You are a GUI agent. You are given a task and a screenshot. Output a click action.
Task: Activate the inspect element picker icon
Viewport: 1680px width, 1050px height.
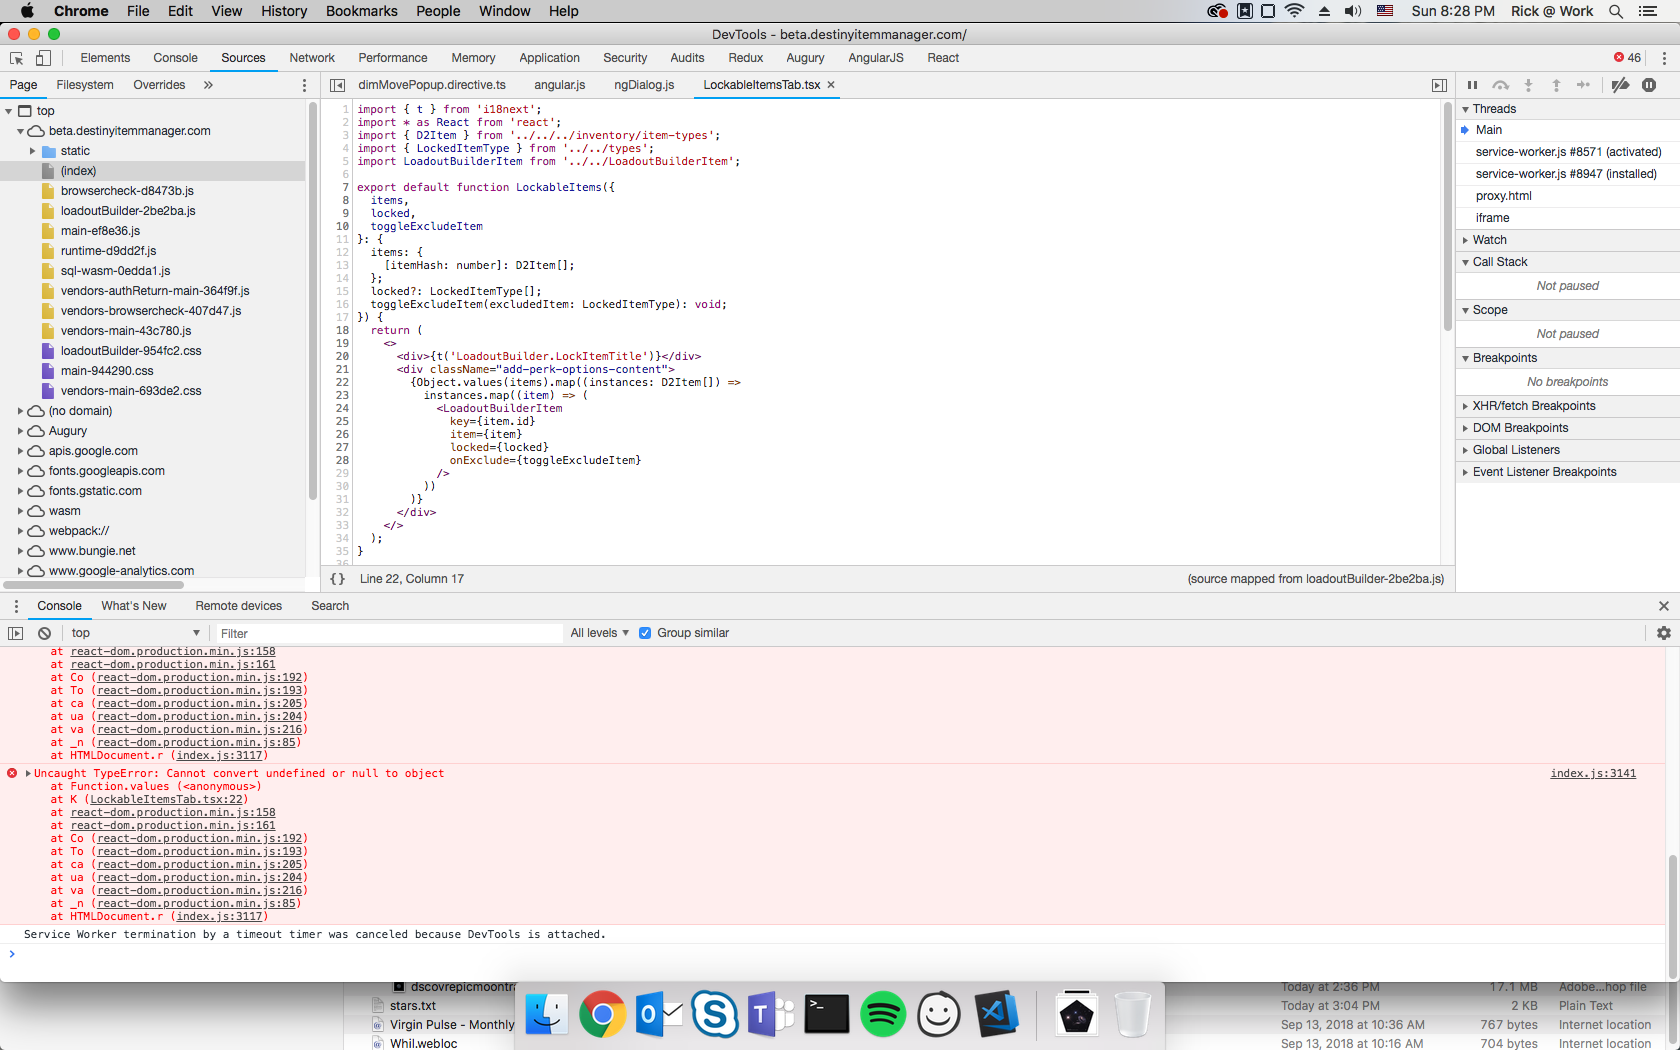coord(16,58)
